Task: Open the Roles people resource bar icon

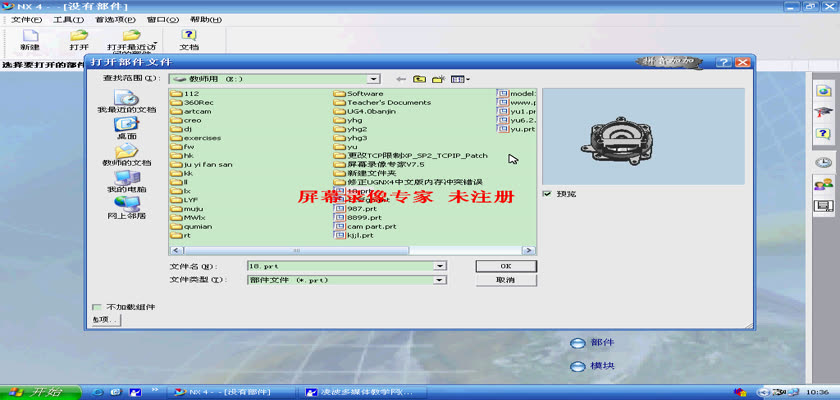Action: (823, 184)
